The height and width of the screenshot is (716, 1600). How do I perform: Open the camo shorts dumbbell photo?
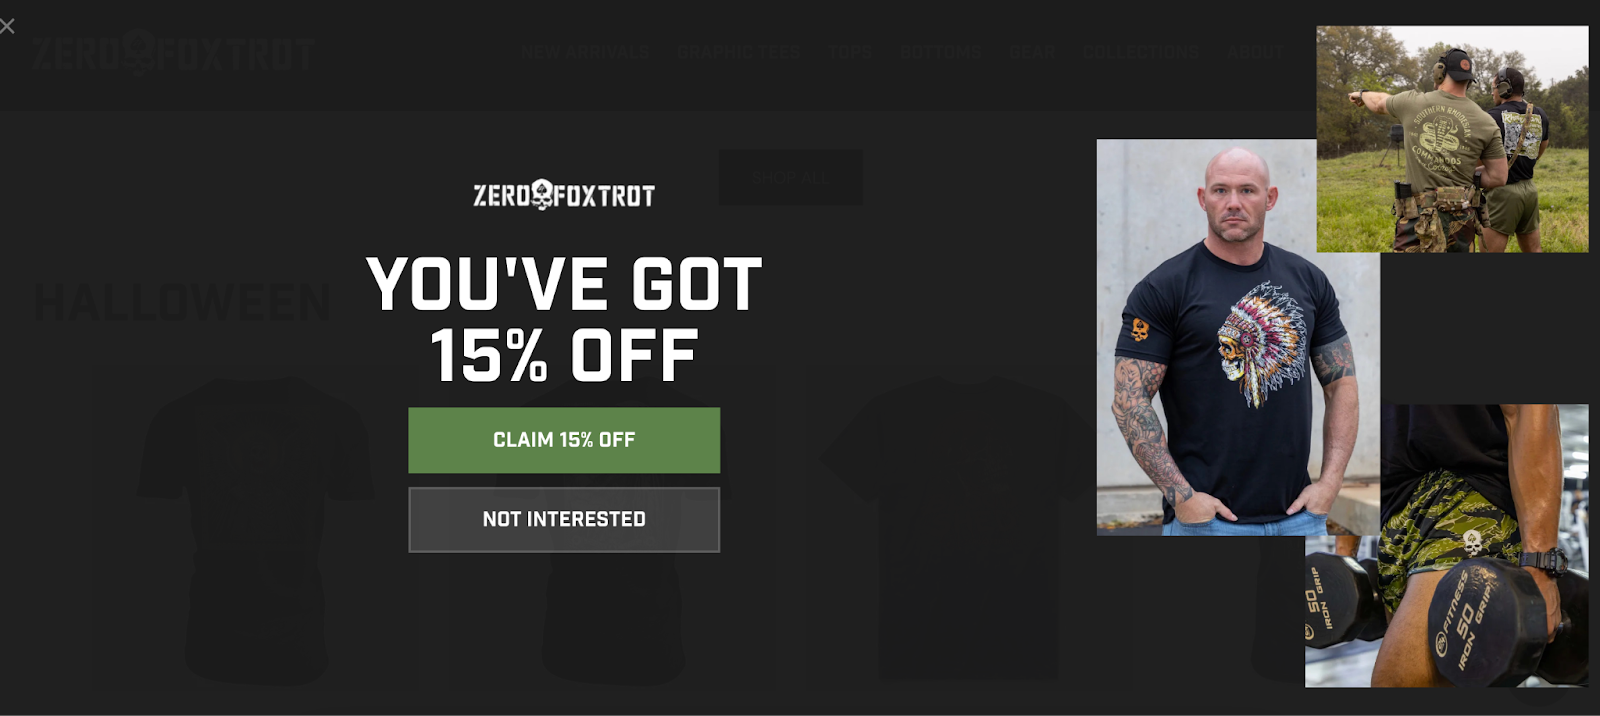point(1447,546)
